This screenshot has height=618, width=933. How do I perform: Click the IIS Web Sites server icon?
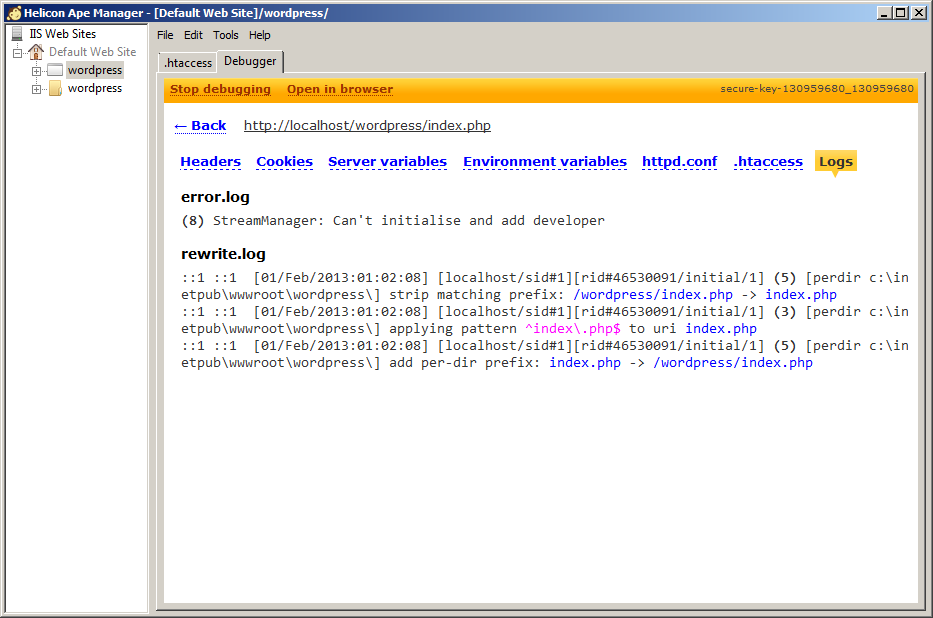[x=17, y=34]
